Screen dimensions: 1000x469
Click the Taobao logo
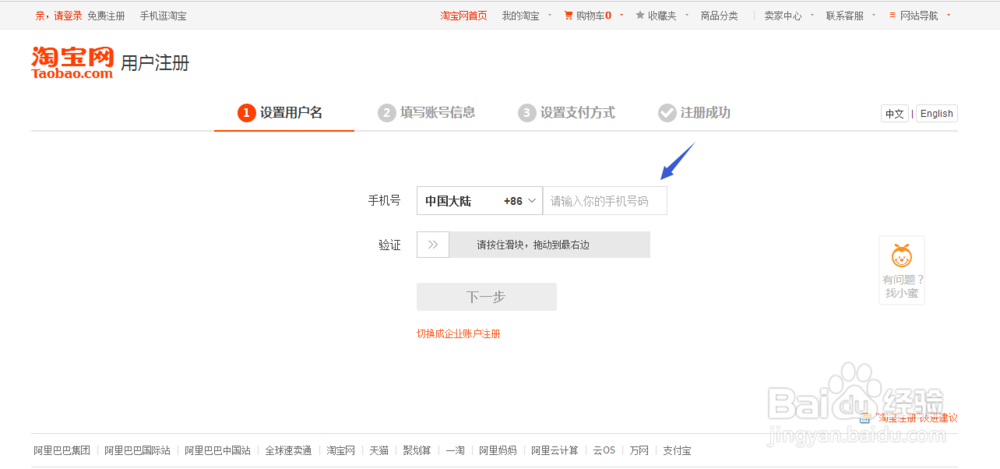72,63
